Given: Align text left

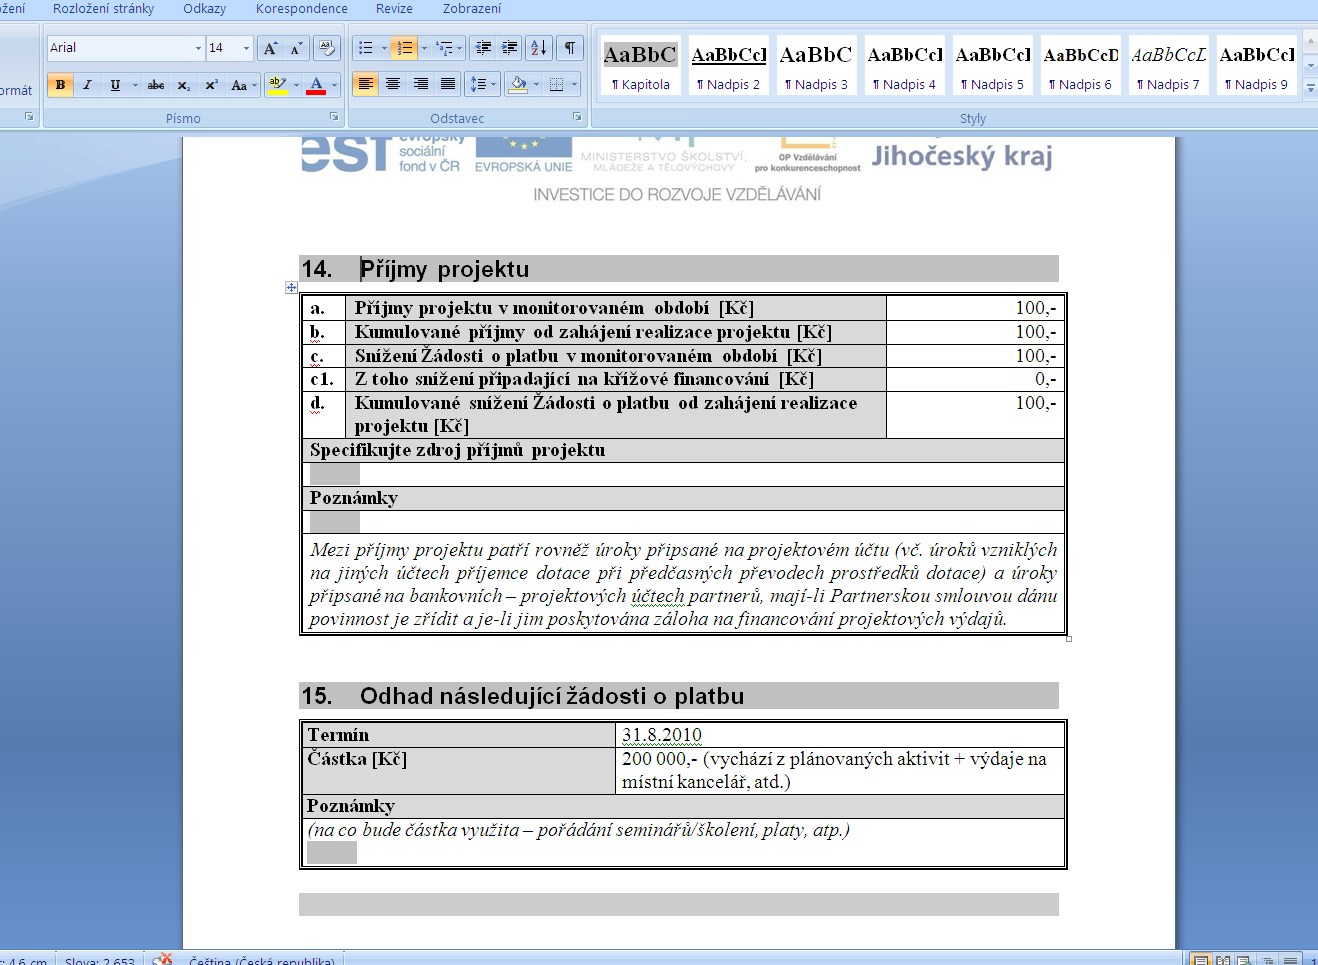Looking at the screenshot, I should (x=366, y=85).
